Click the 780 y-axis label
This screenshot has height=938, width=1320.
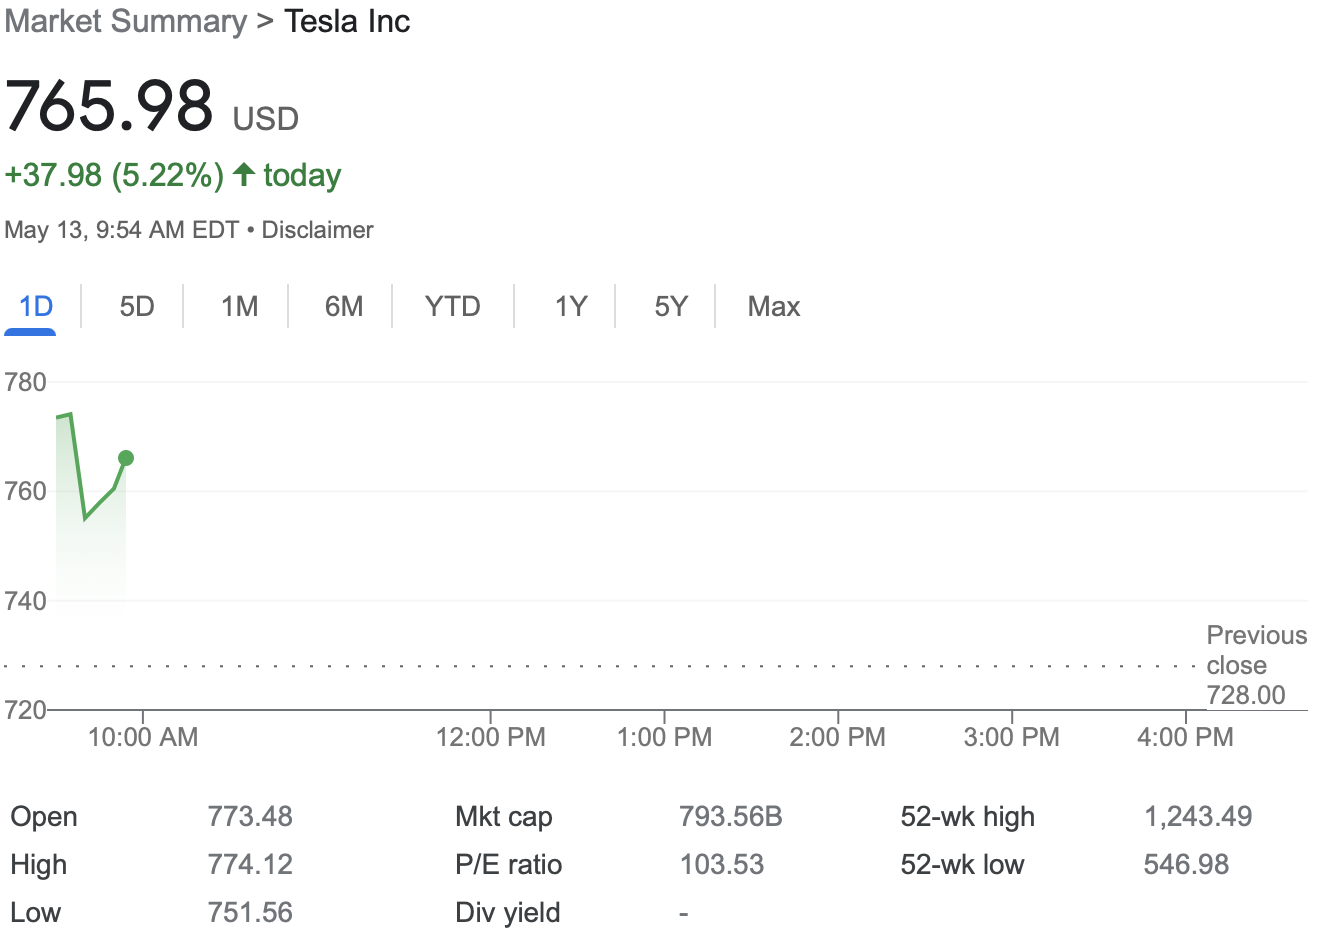[26, 382]
